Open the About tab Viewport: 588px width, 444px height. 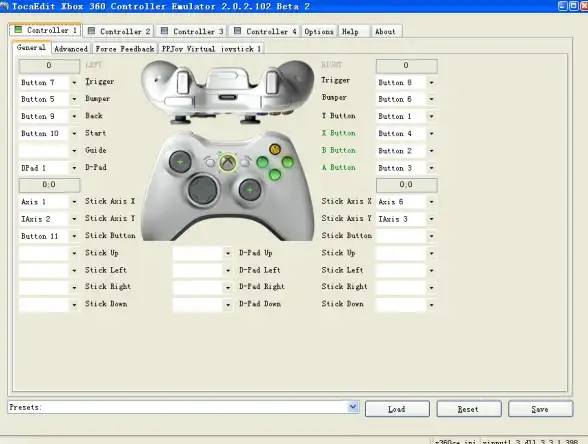(386, 32)
